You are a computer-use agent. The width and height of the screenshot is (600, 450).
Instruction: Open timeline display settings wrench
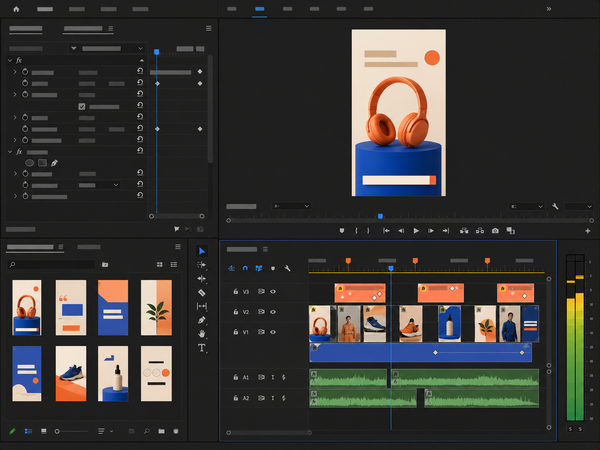(287, 268)
